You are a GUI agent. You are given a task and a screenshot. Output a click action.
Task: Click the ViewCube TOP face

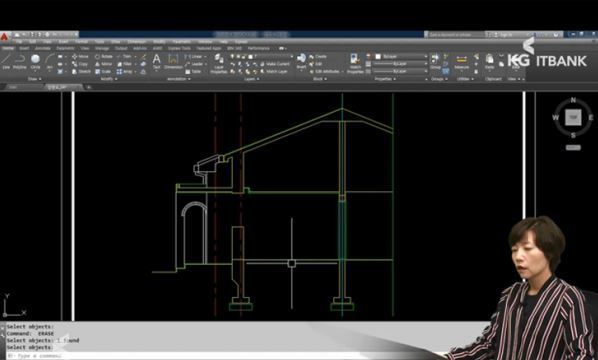click(573, 117)
